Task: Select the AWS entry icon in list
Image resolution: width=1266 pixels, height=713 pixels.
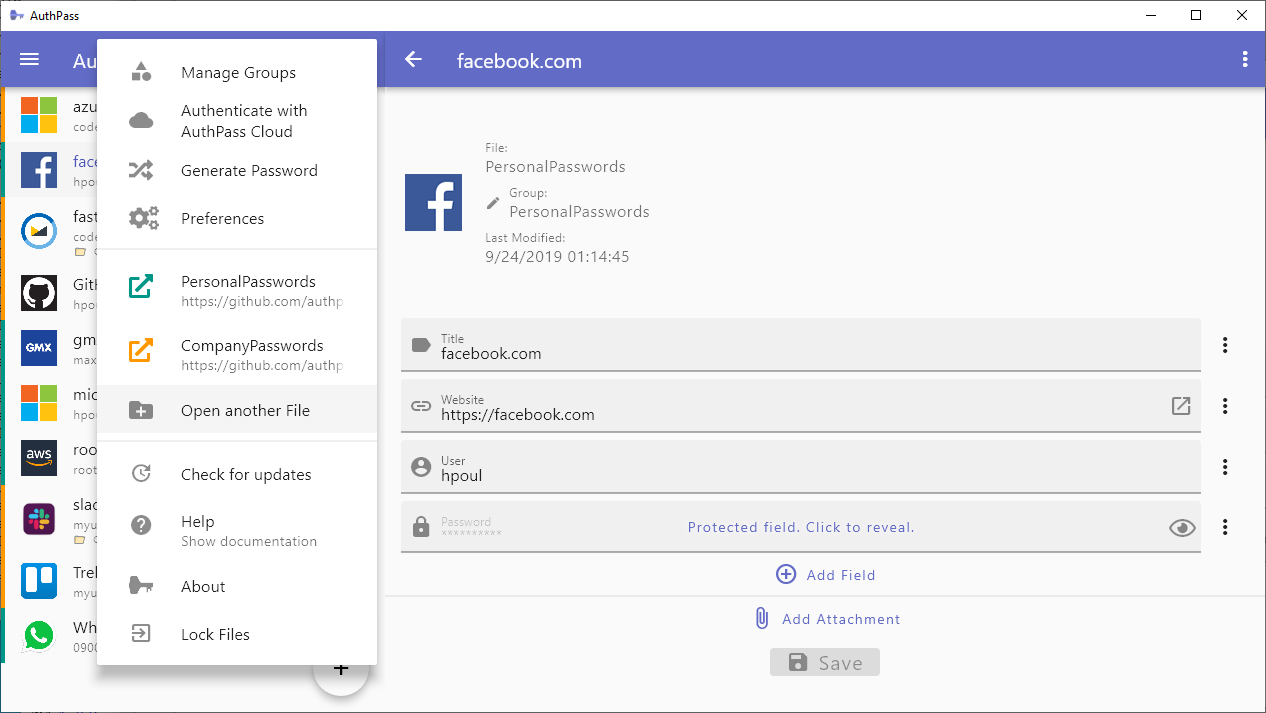Action: click(39, 458)
